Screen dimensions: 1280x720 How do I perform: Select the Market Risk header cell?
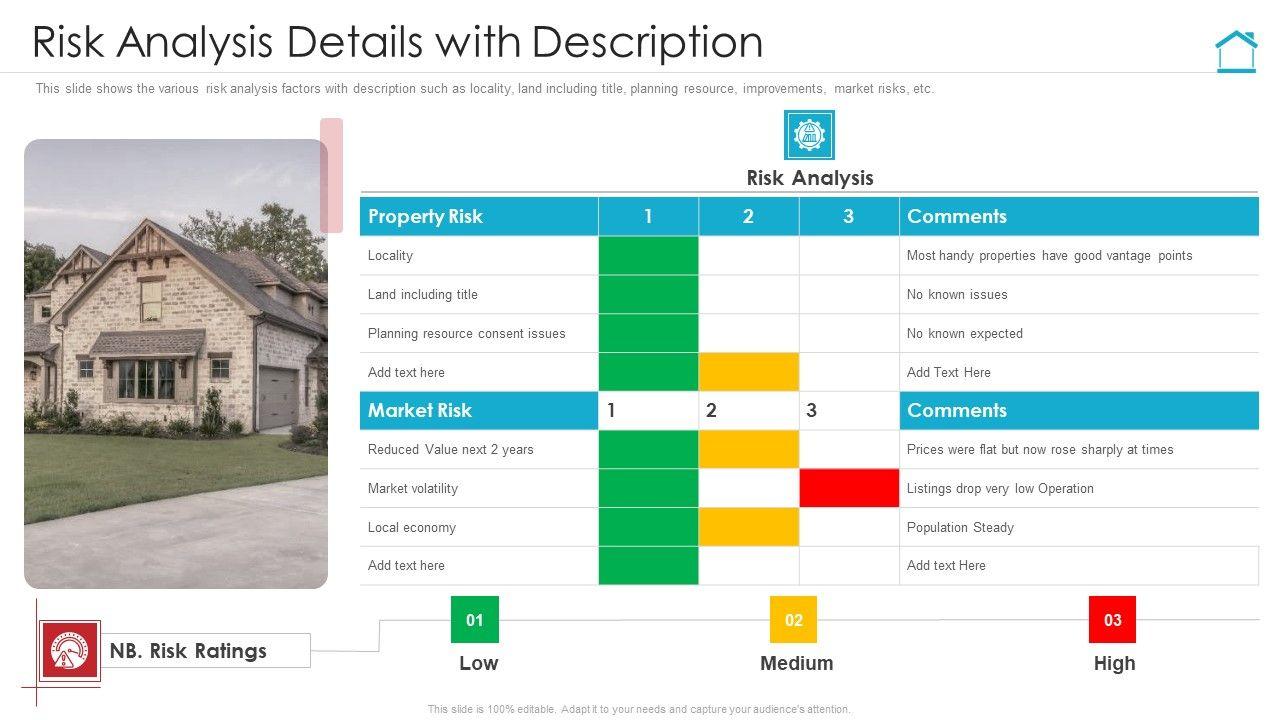478,410
